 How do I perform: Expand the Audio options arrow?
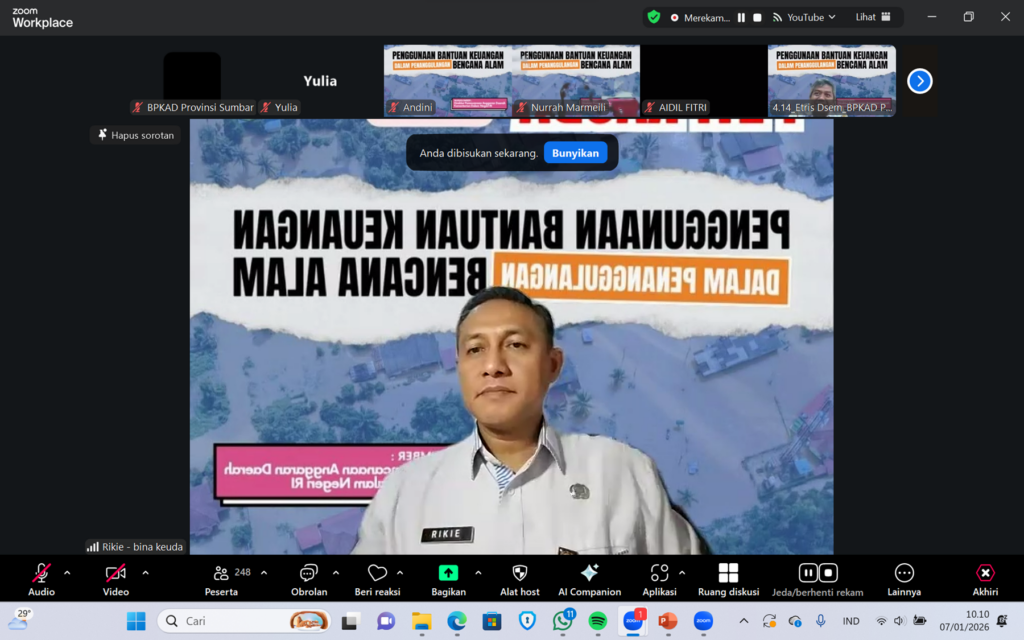67,573
